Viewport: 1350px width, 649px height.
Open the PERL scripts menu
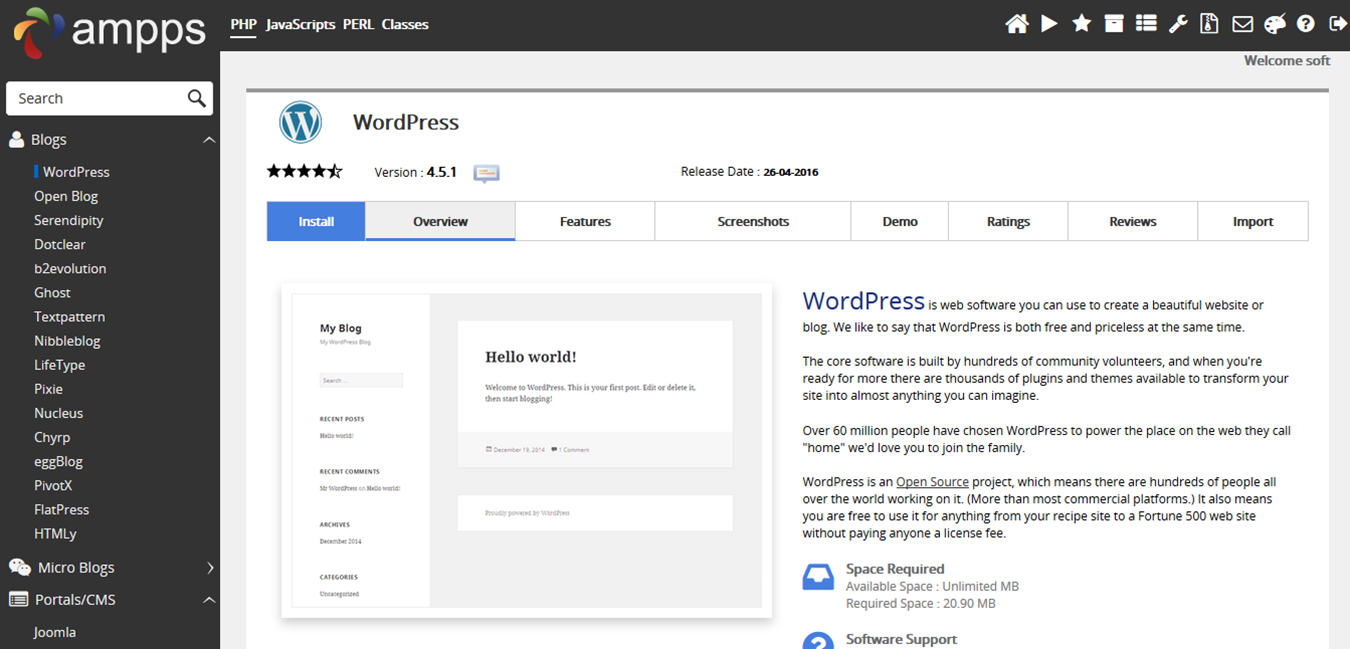coord(358,24)
